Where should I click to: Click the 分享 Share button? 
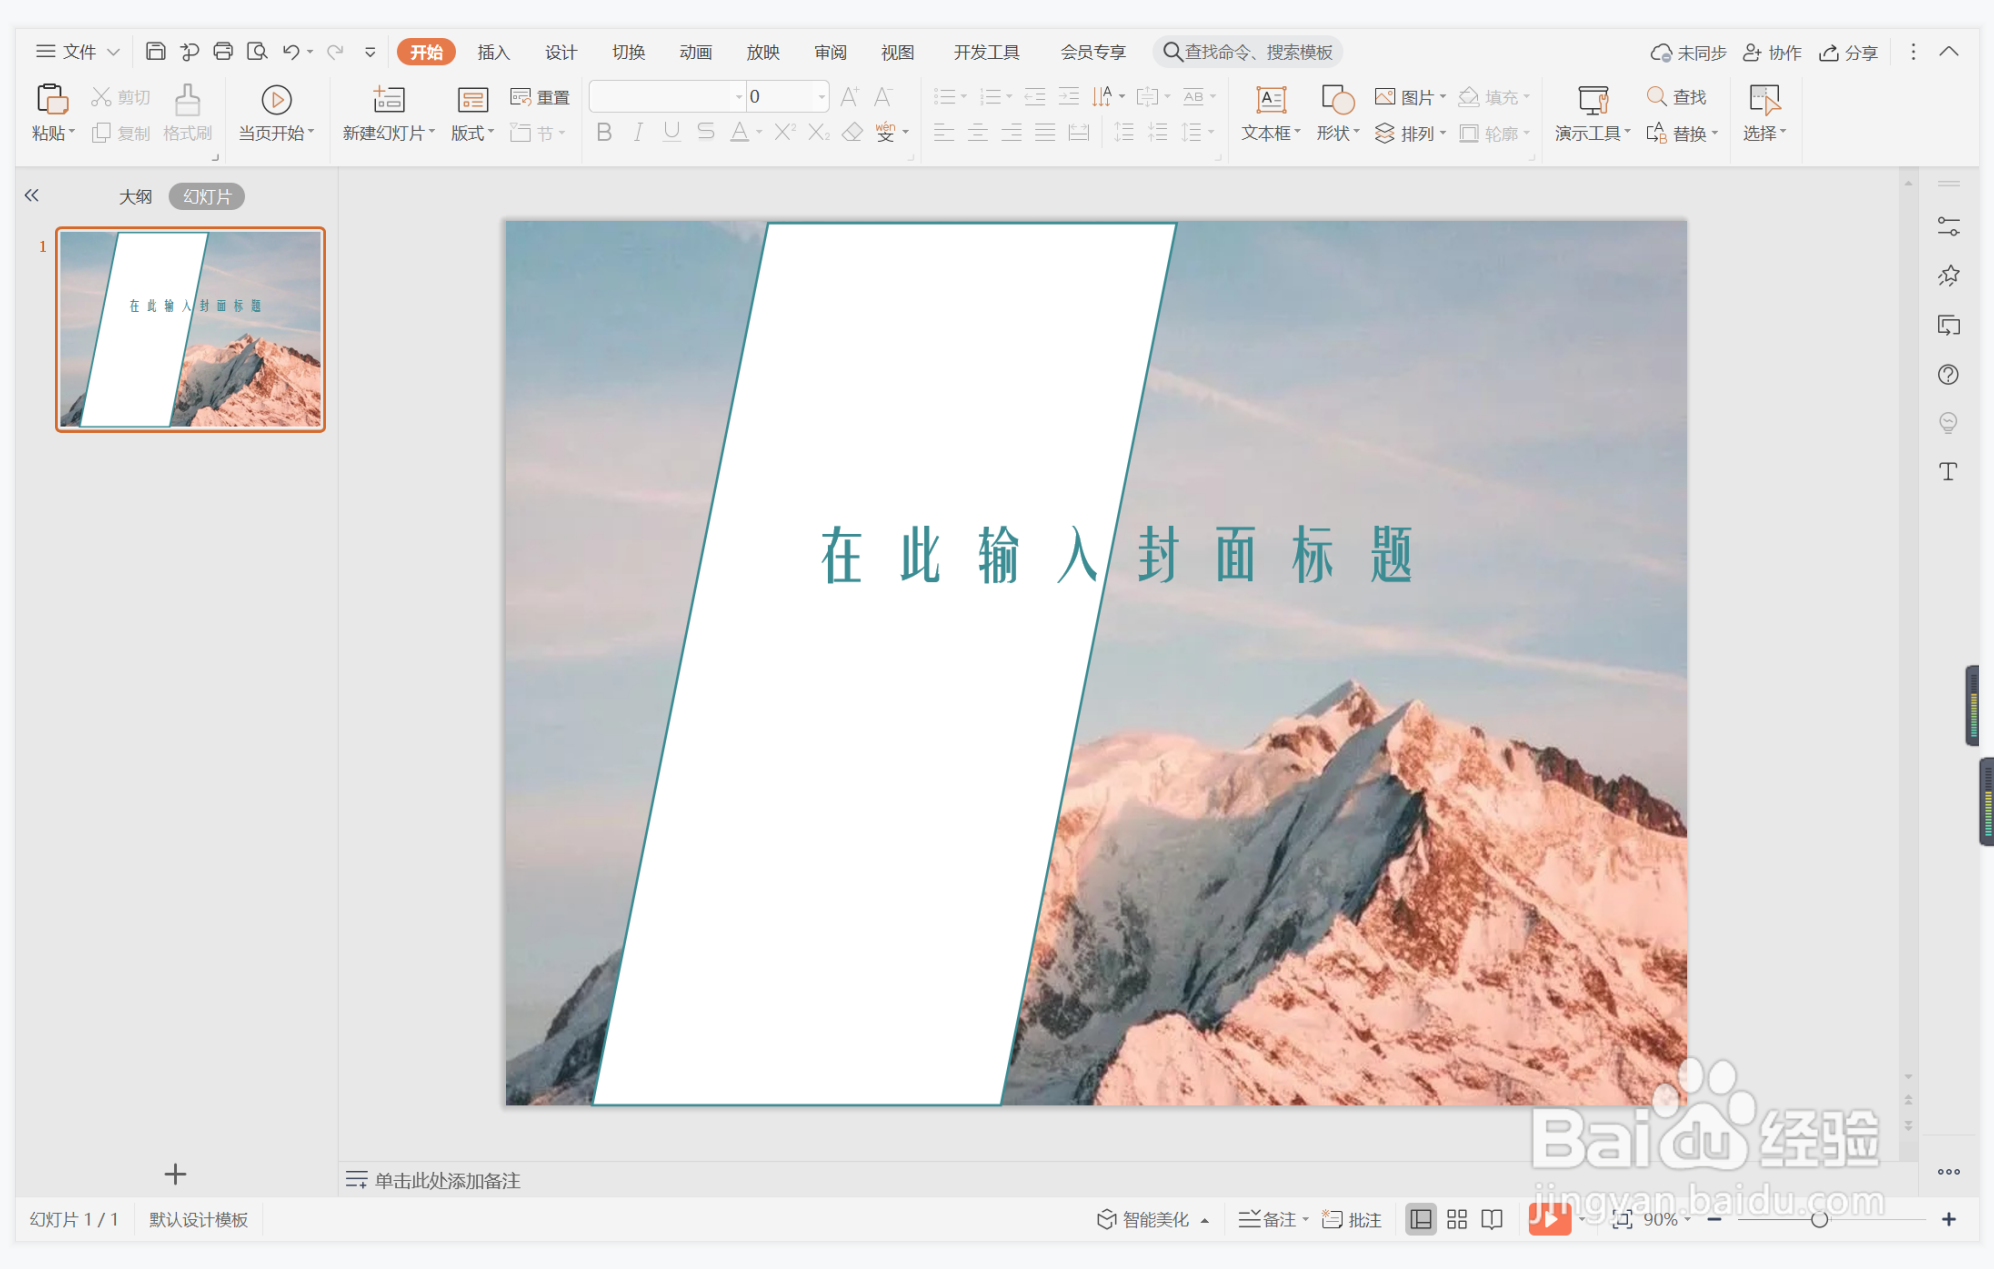tap(1848, 52)
